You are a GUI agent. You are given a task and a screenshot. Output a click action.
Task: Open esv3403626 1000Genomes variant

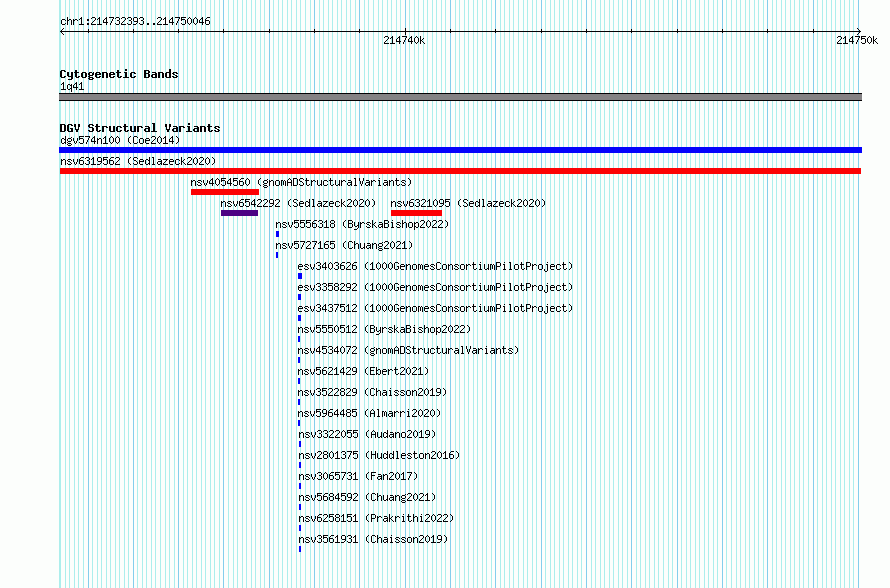435,266
